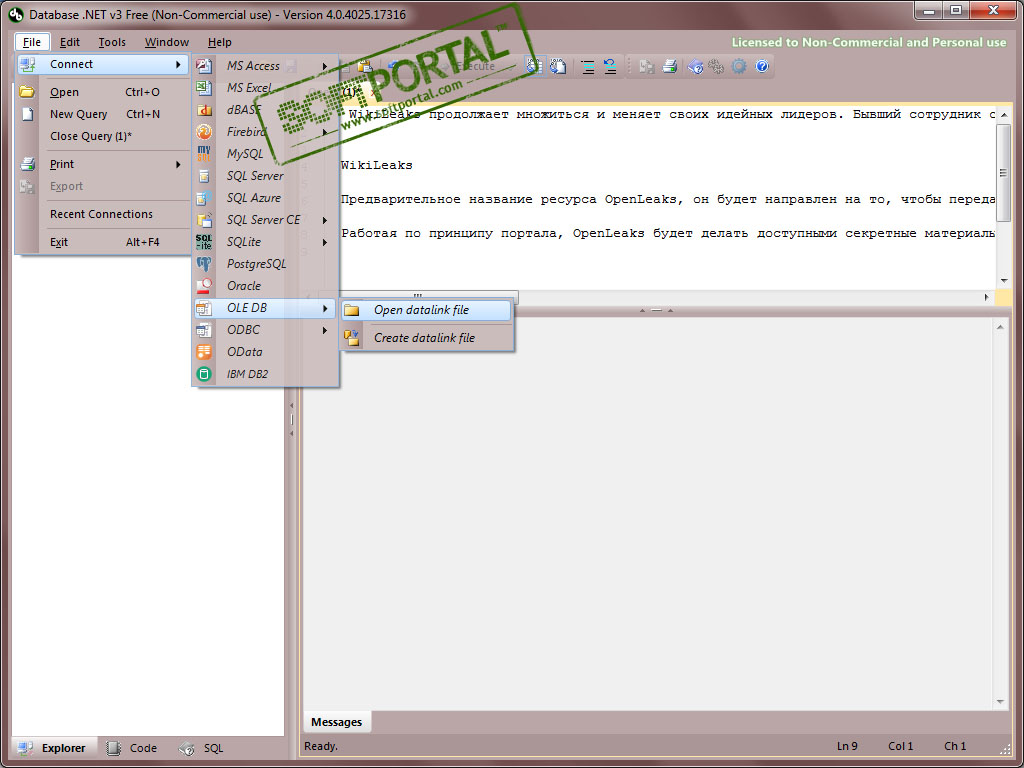Click the Open folder icon in File menu

tap(26, 92)
